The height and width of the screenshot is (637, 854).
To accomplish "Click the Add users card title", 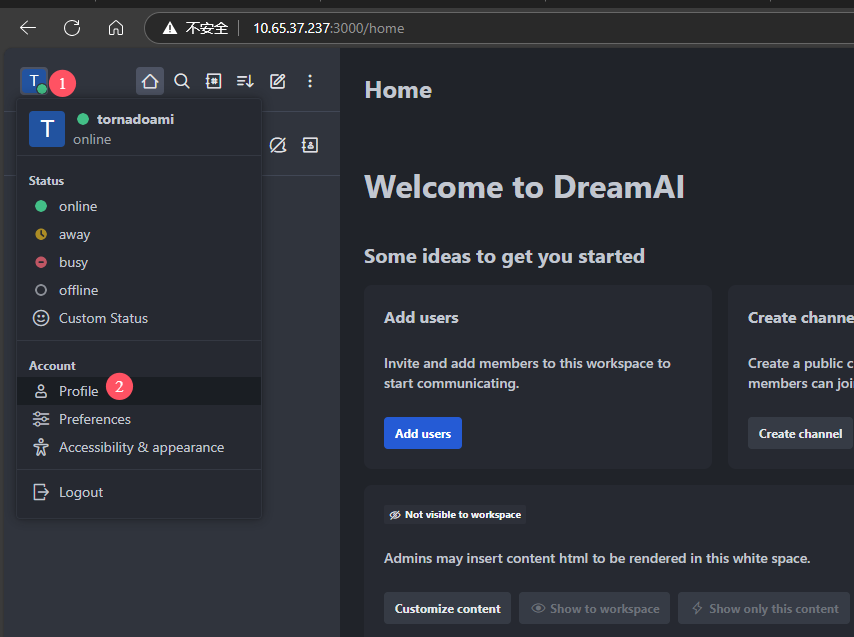I will [421, 317].
